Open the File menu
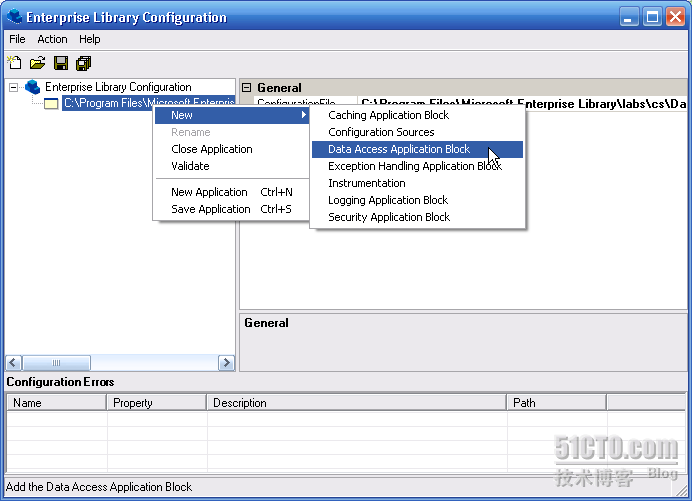 click(x=17, y=39)
